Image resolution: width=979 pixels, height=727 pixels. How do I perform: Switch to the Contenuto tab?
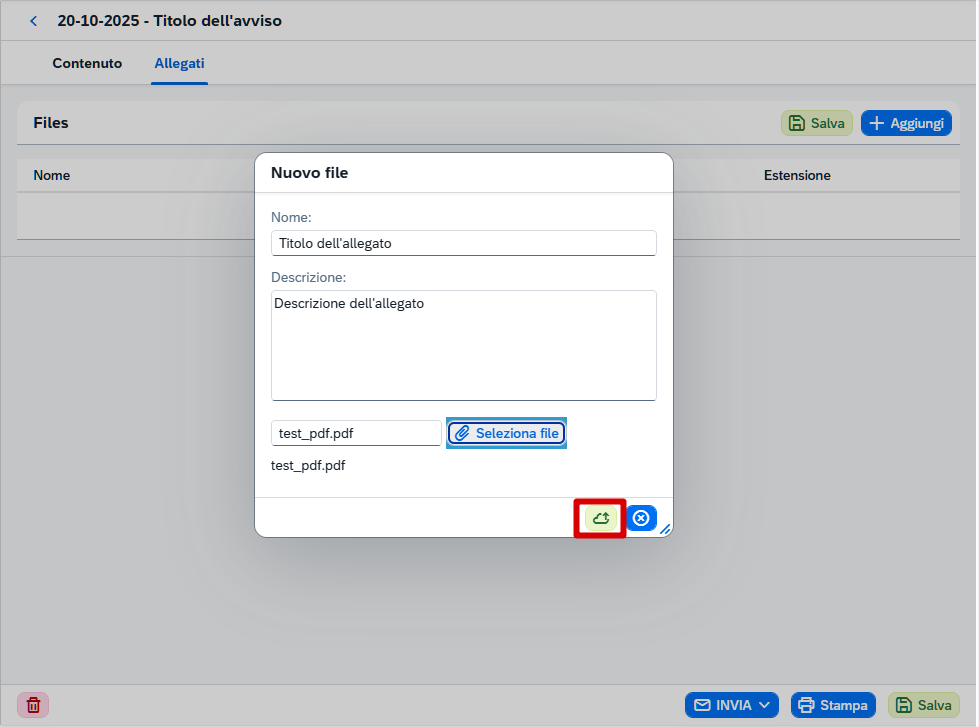(87, 63)
